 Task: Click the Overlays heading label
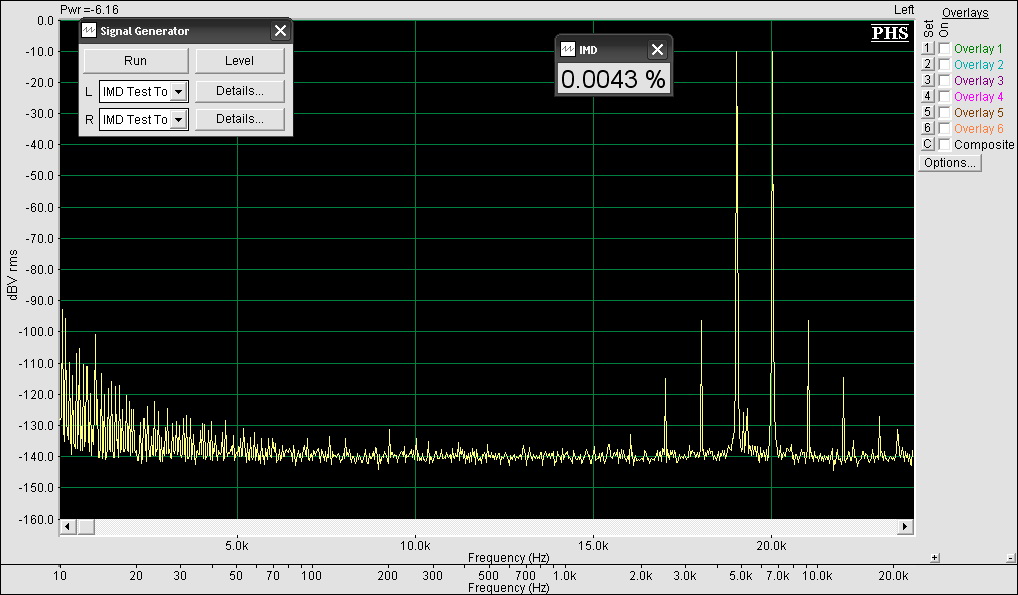(x=965, y=13)
